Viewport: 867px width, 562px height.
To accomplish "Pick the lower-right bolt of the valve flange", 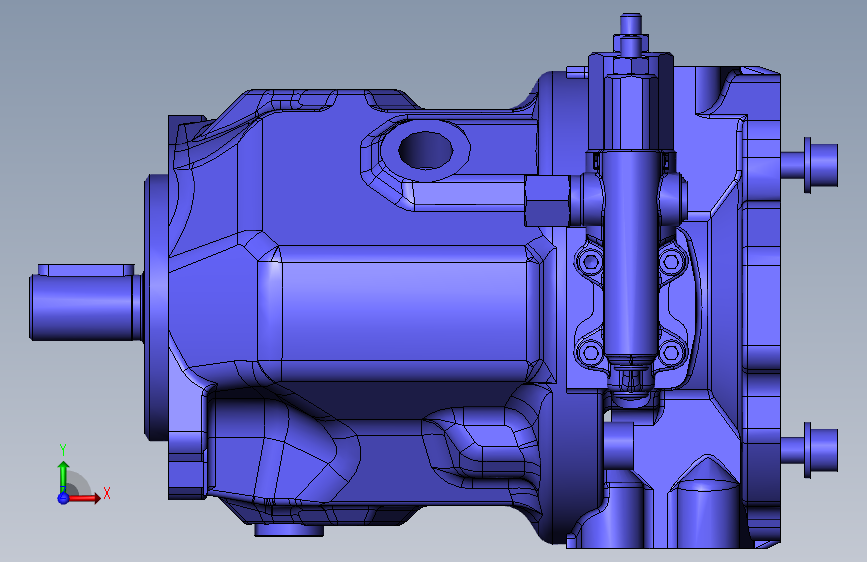I will pyautogui.click(x=671, y=352).
